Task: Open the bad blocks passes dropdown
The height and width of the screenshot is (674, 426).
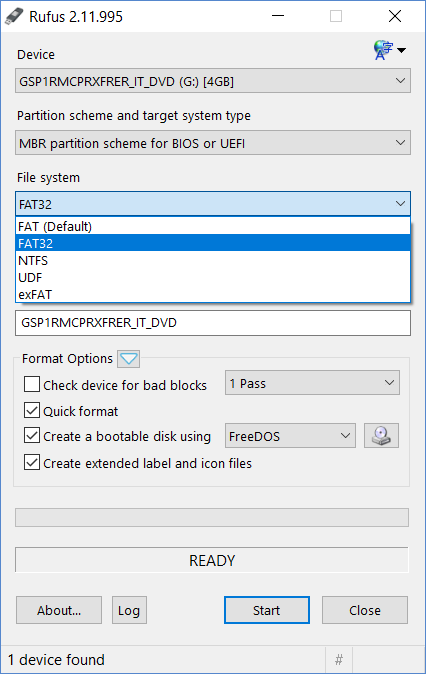Action: click(x=312, y=383)
